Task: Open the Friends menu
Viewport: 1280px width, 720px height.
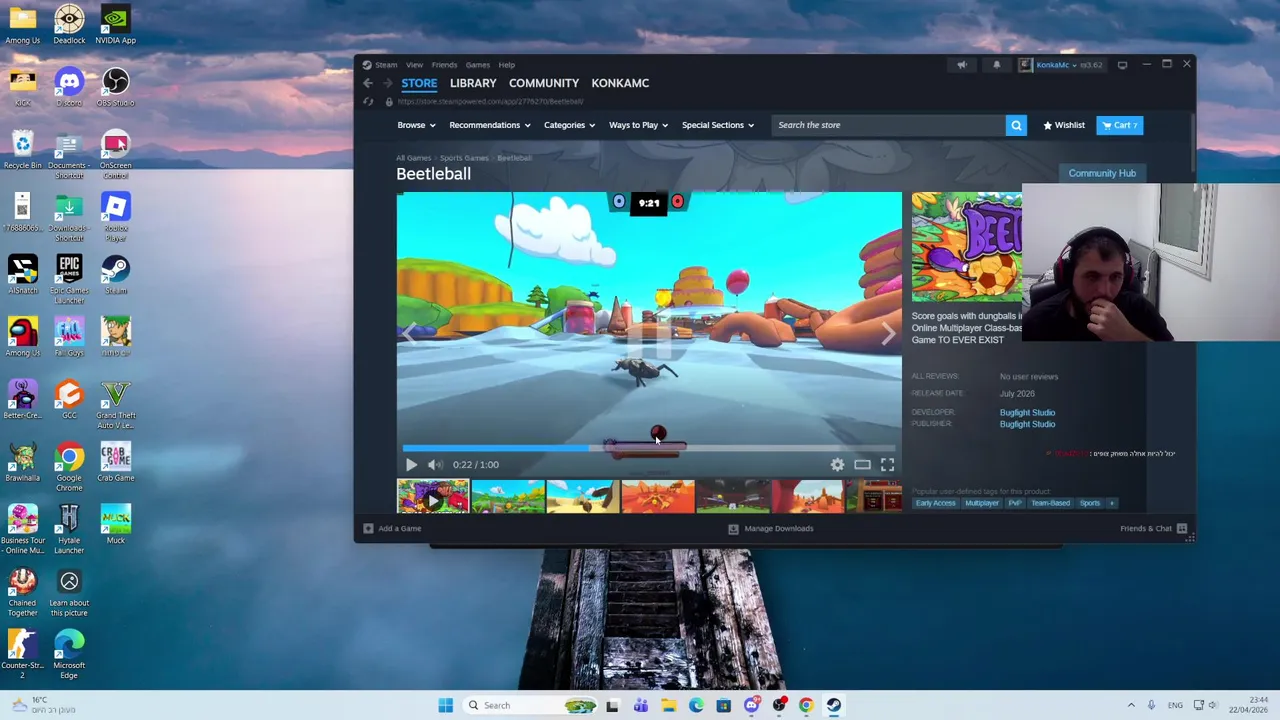Action: [444, 65]
